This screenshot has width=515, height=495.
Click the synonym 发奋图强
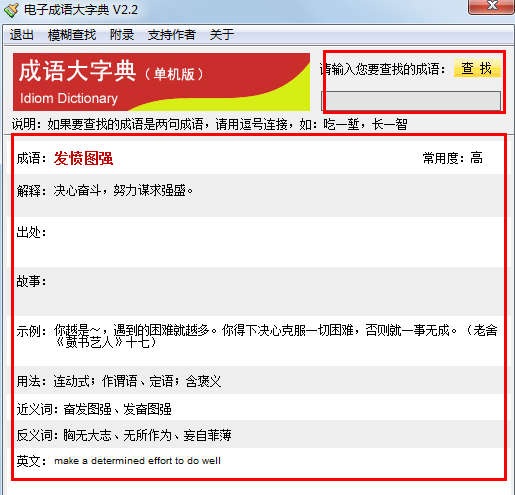point(147,409)
